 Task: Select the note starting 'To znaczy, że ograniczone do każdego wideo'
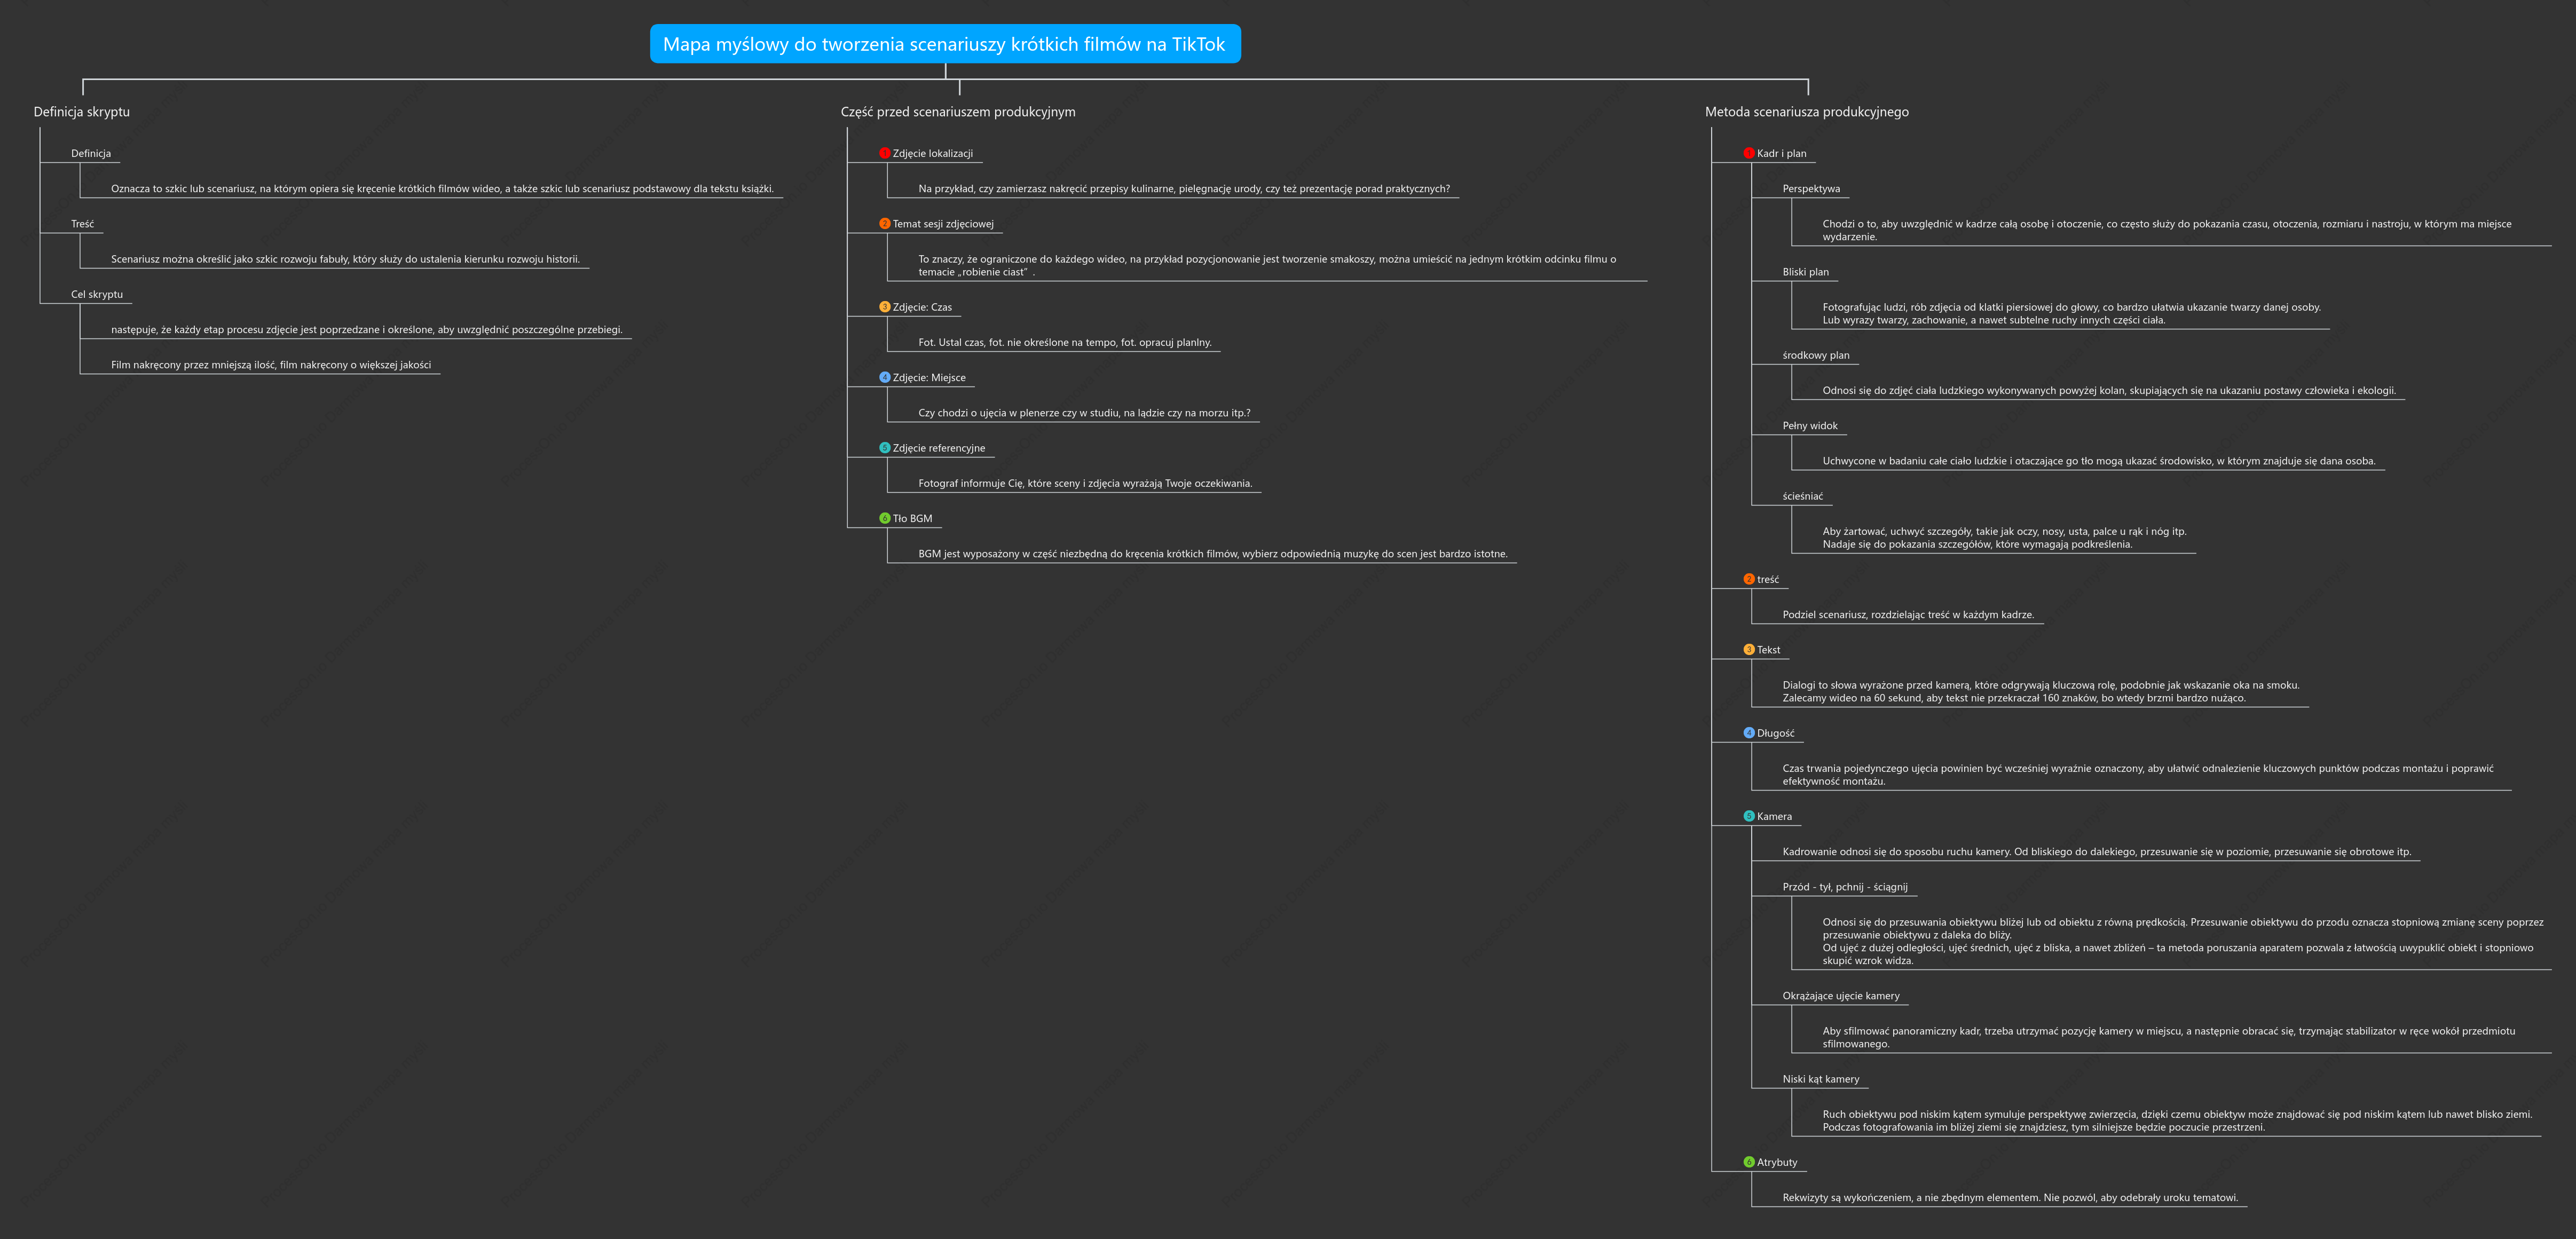1267,265
